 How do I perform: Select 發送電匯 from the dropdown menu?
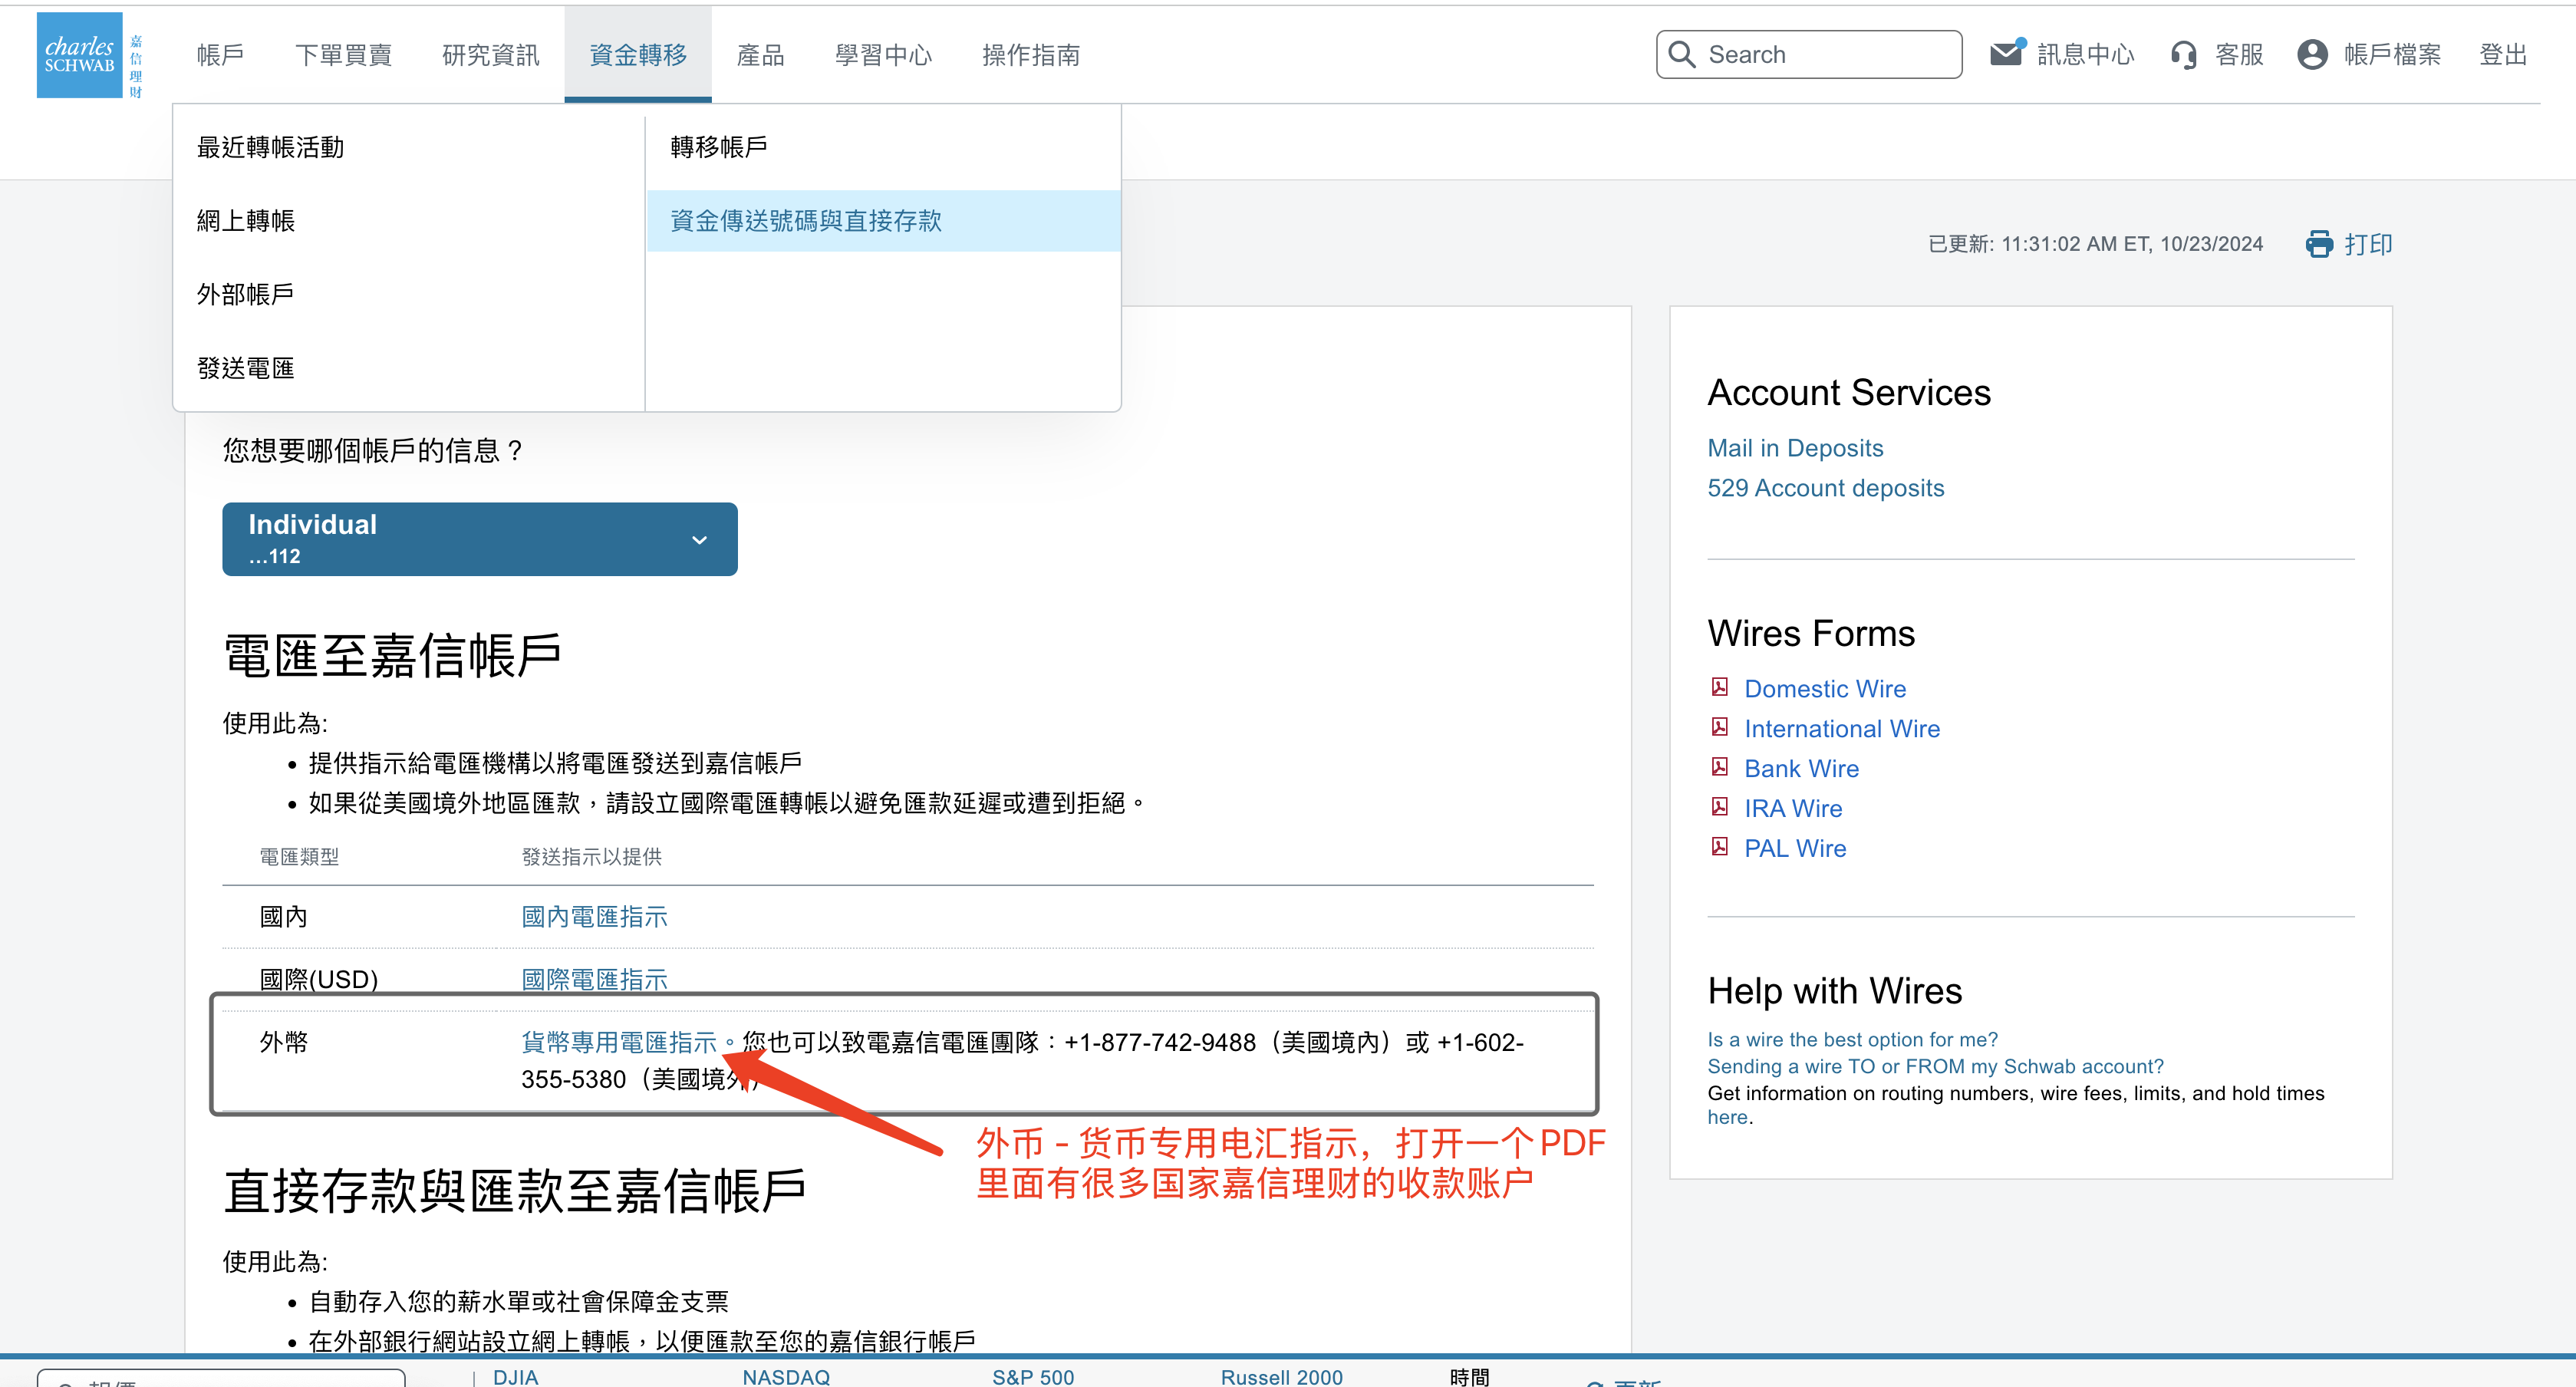(246, 368)
